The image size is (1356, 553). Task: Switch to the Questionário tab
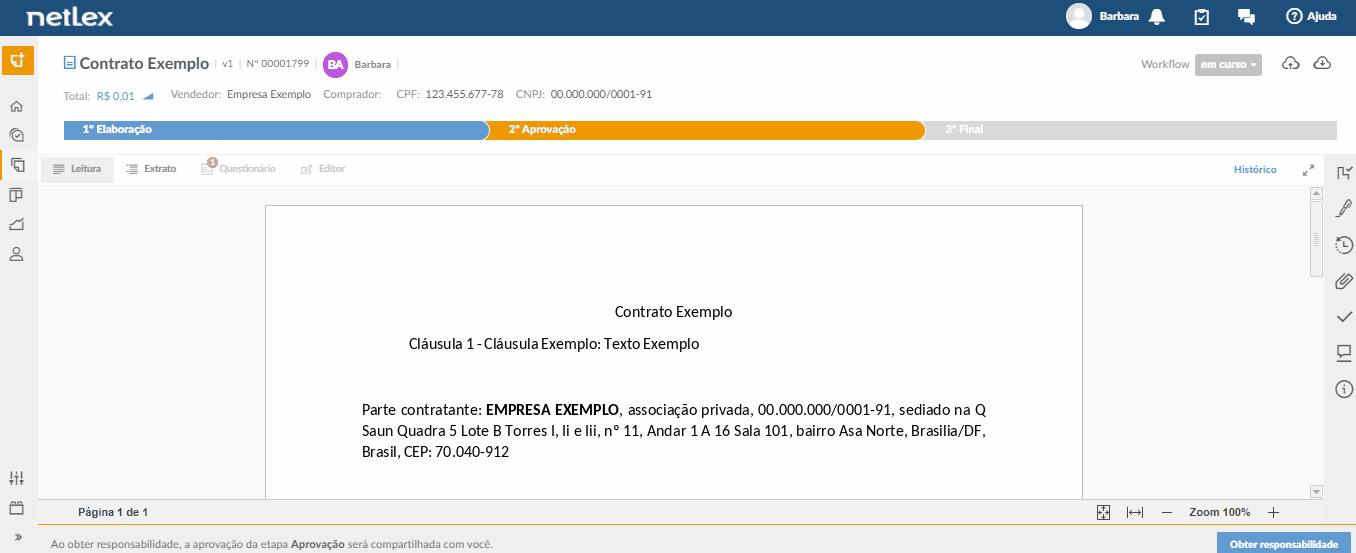pyautogui.click(x=238, y=169)
